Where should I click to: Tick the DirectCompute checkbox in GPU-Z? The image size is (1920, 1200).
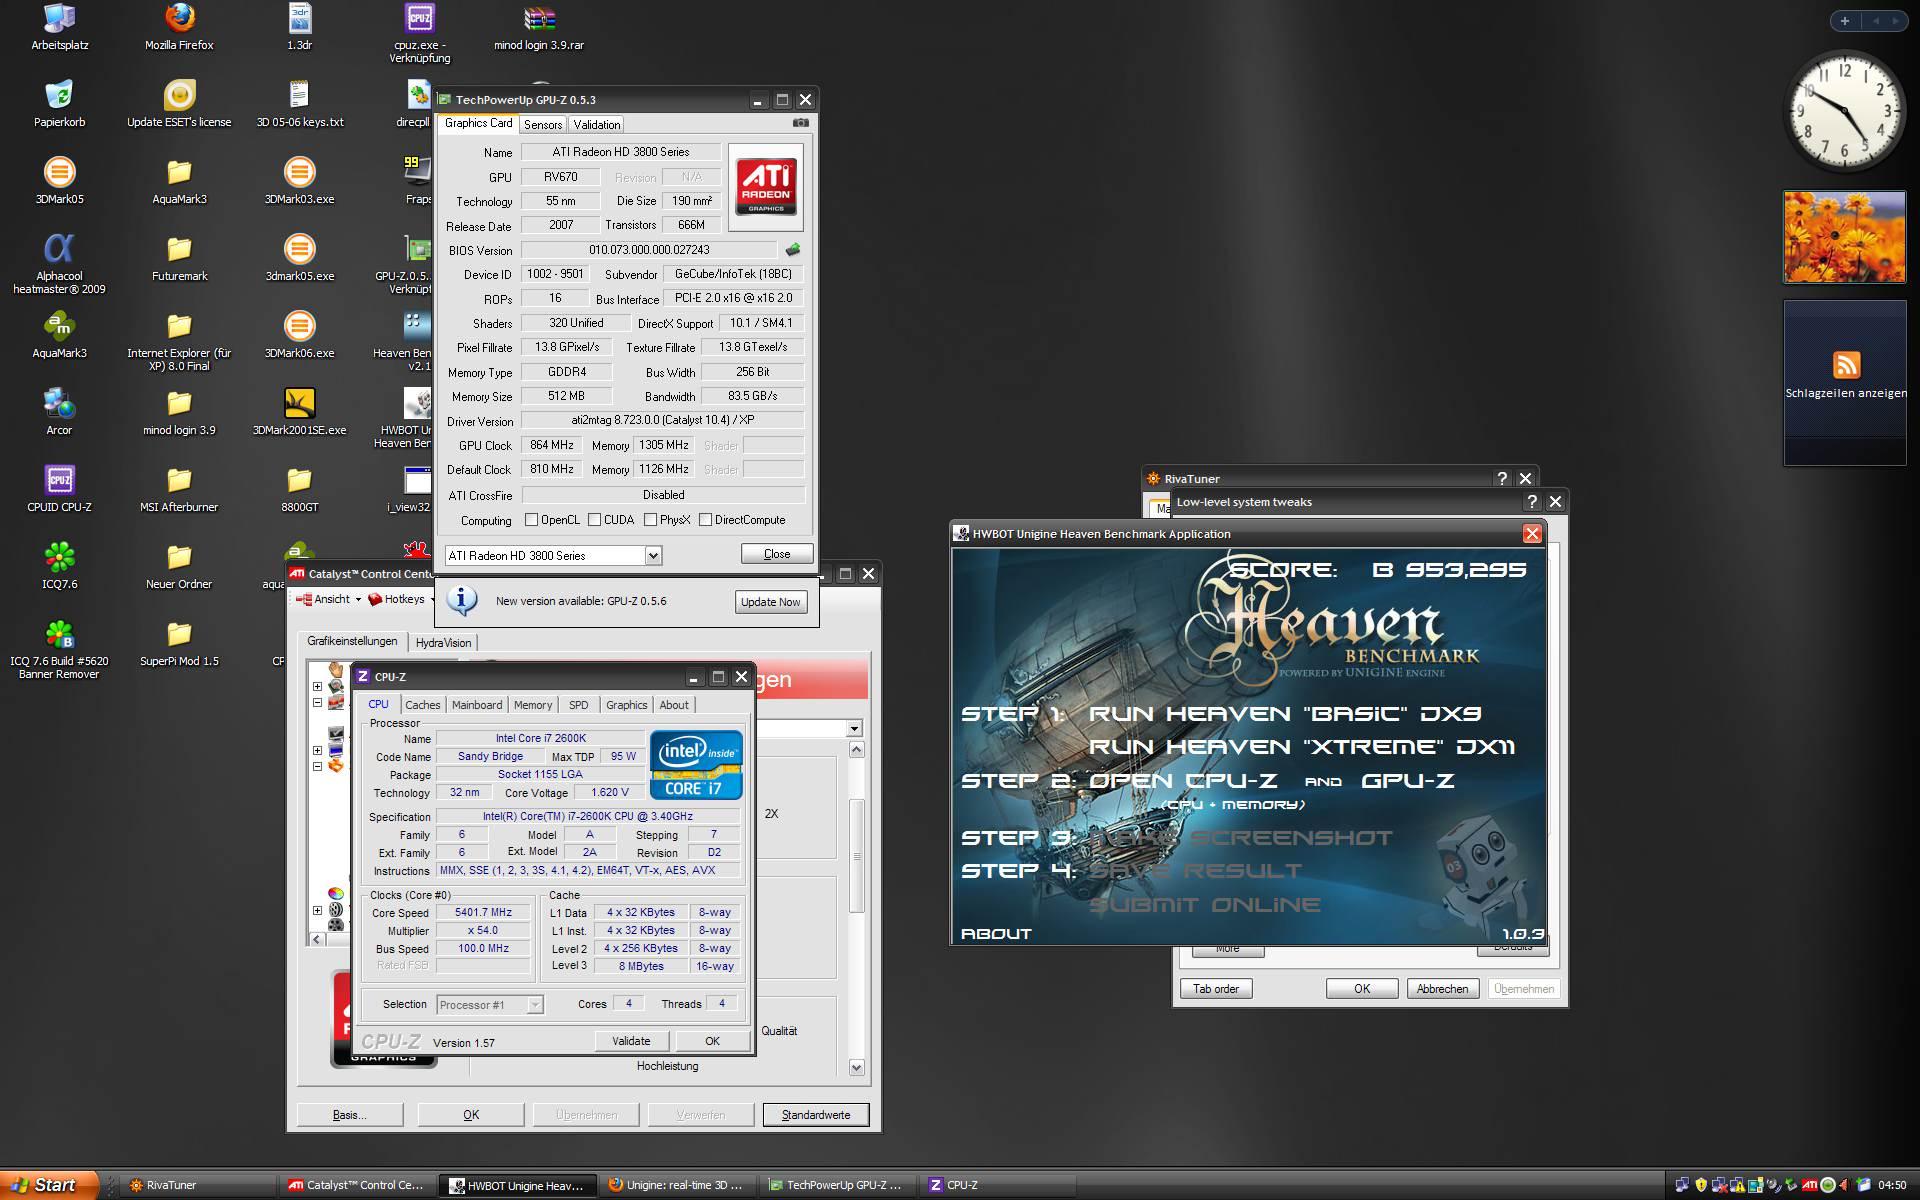click(706, 520)
